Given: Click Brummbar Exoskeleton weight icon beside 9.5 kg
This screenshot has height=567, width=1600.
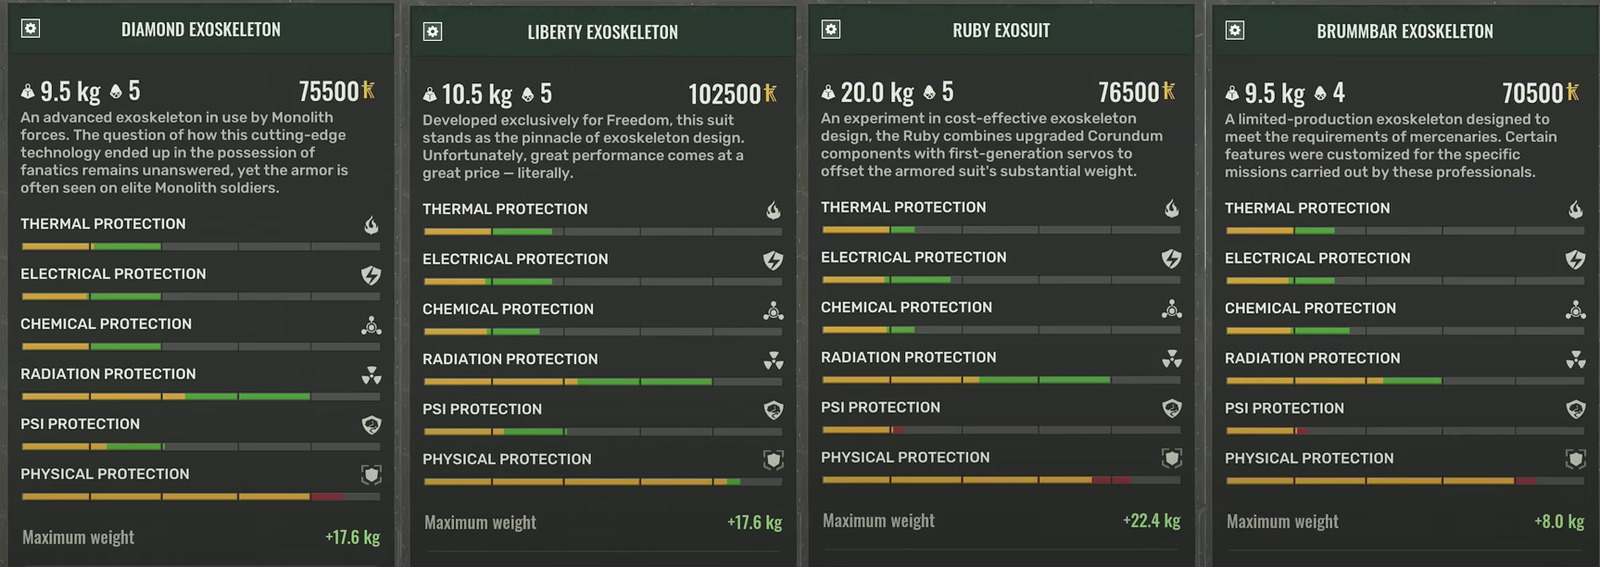Looking at the screenshot, I should 1232,94.
